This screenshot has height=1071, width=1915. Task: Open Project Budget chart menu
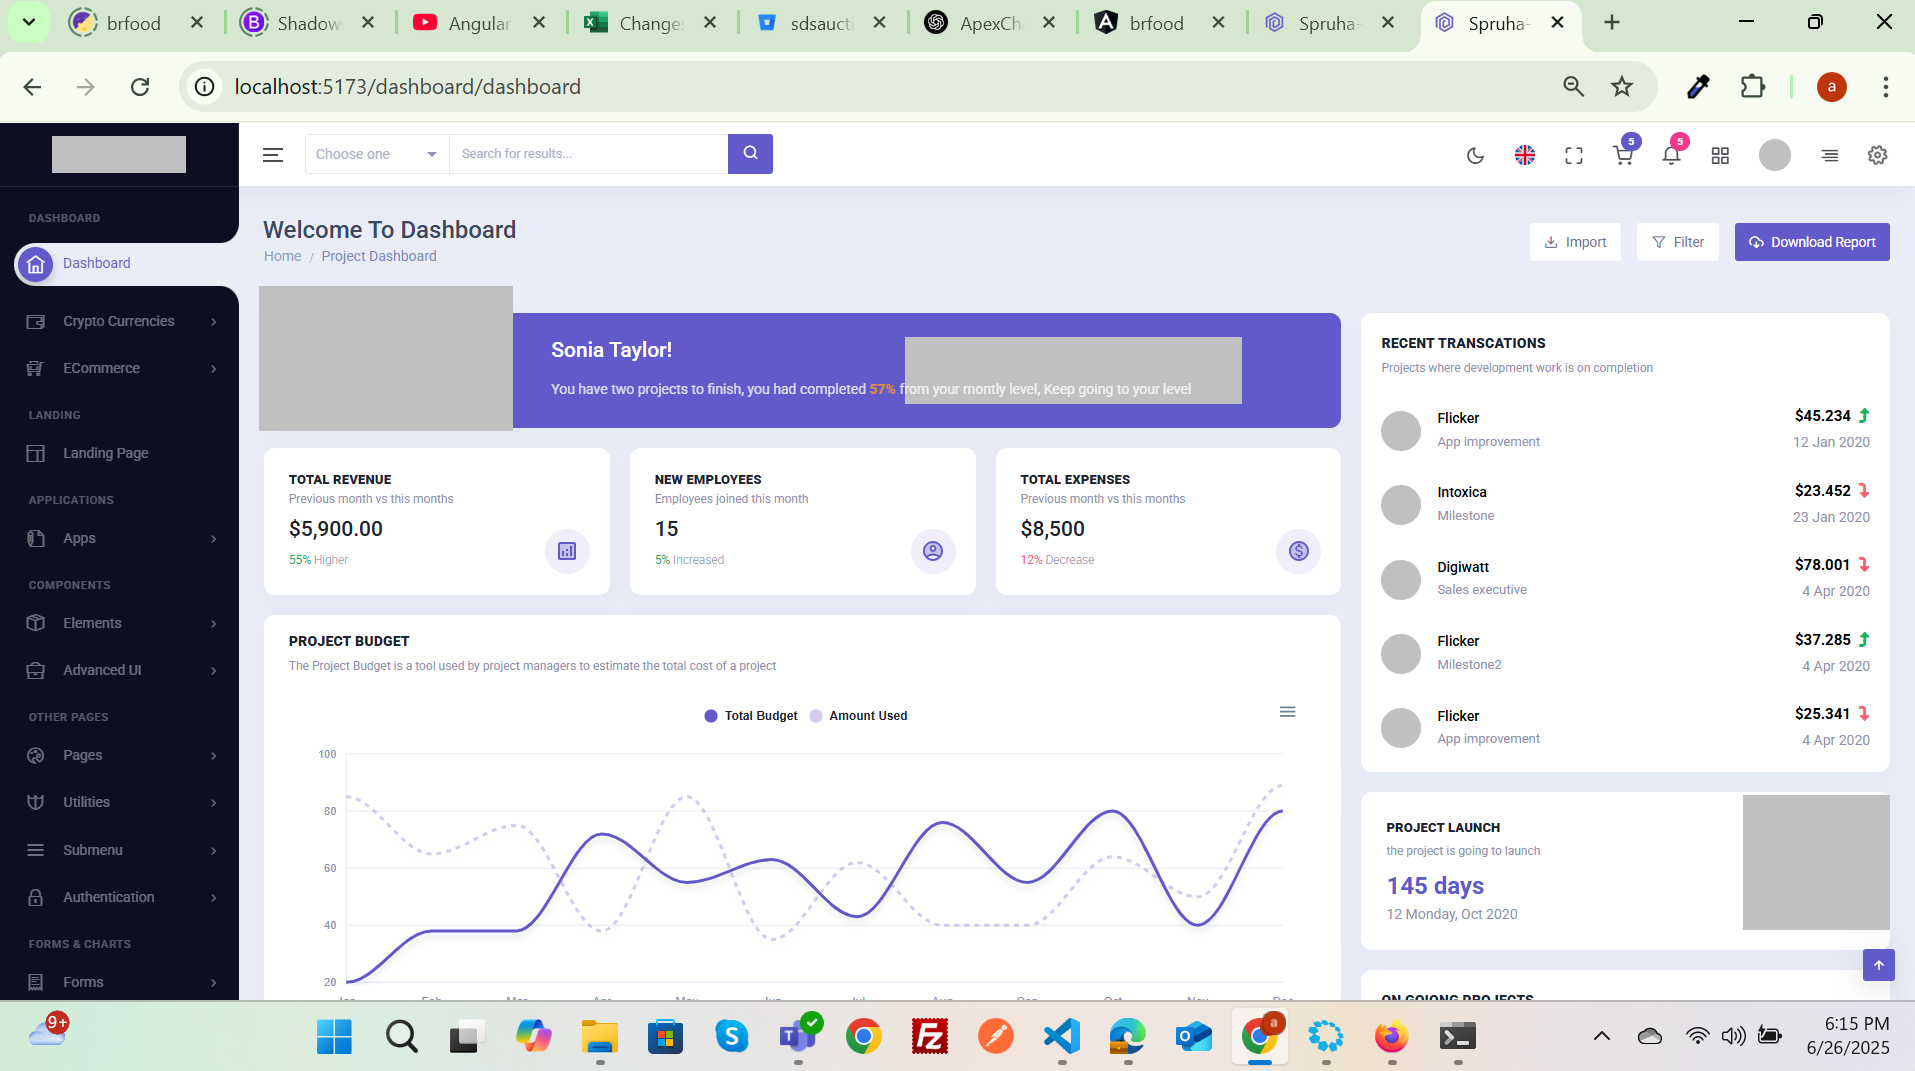coord(1287,712)
